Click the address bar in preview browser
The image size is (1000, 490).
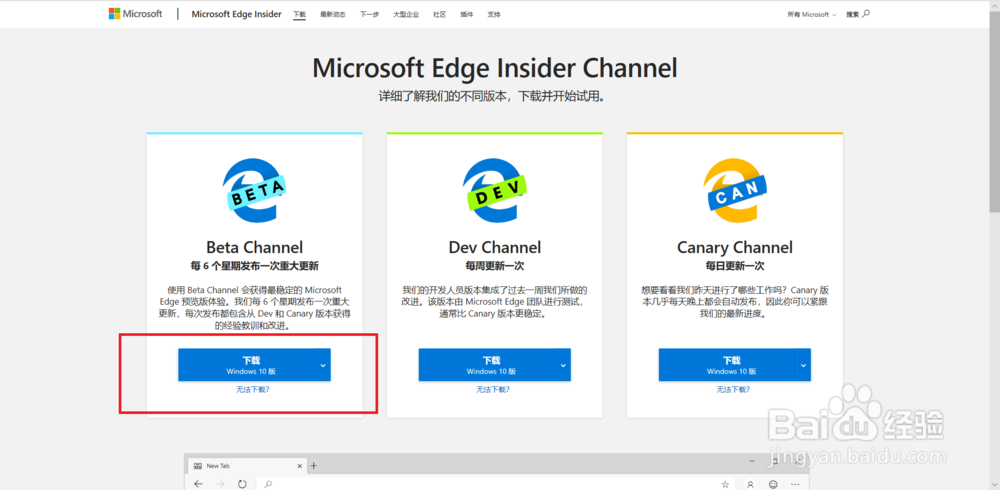[x=494, y=484]
